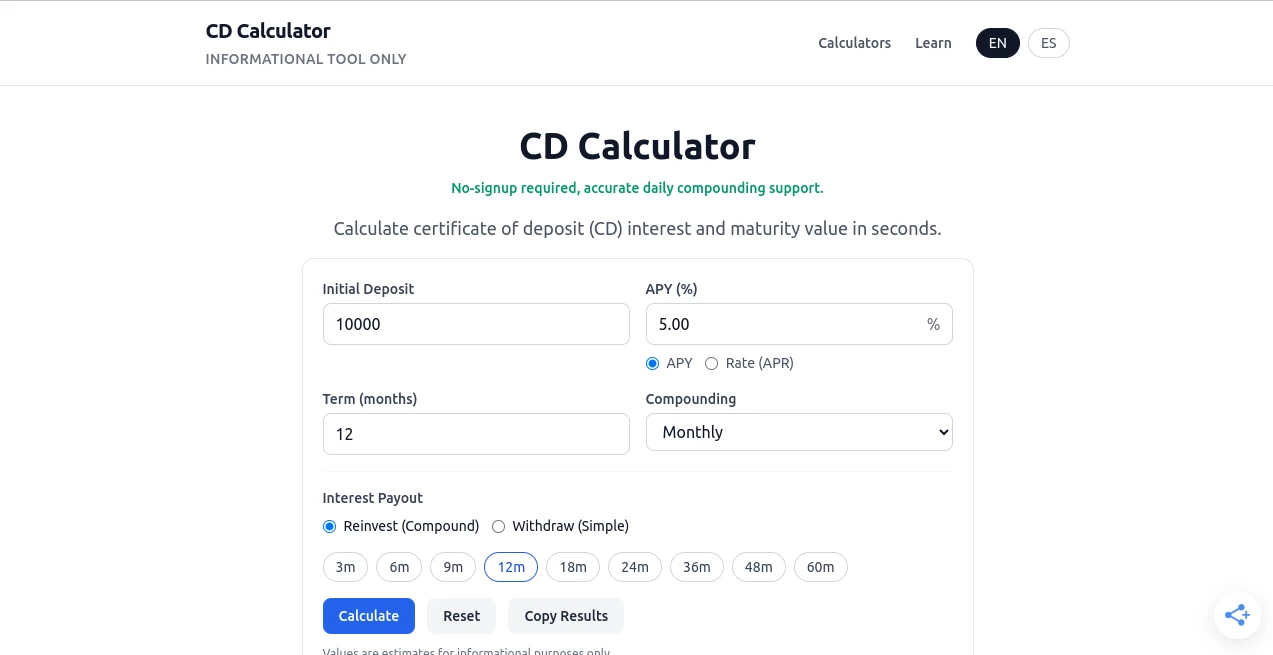The width and height of the screenshot is (1273, 655).
Task: Pick the 6m term preset
Action: pyautogui.click(x=399, y=567)
